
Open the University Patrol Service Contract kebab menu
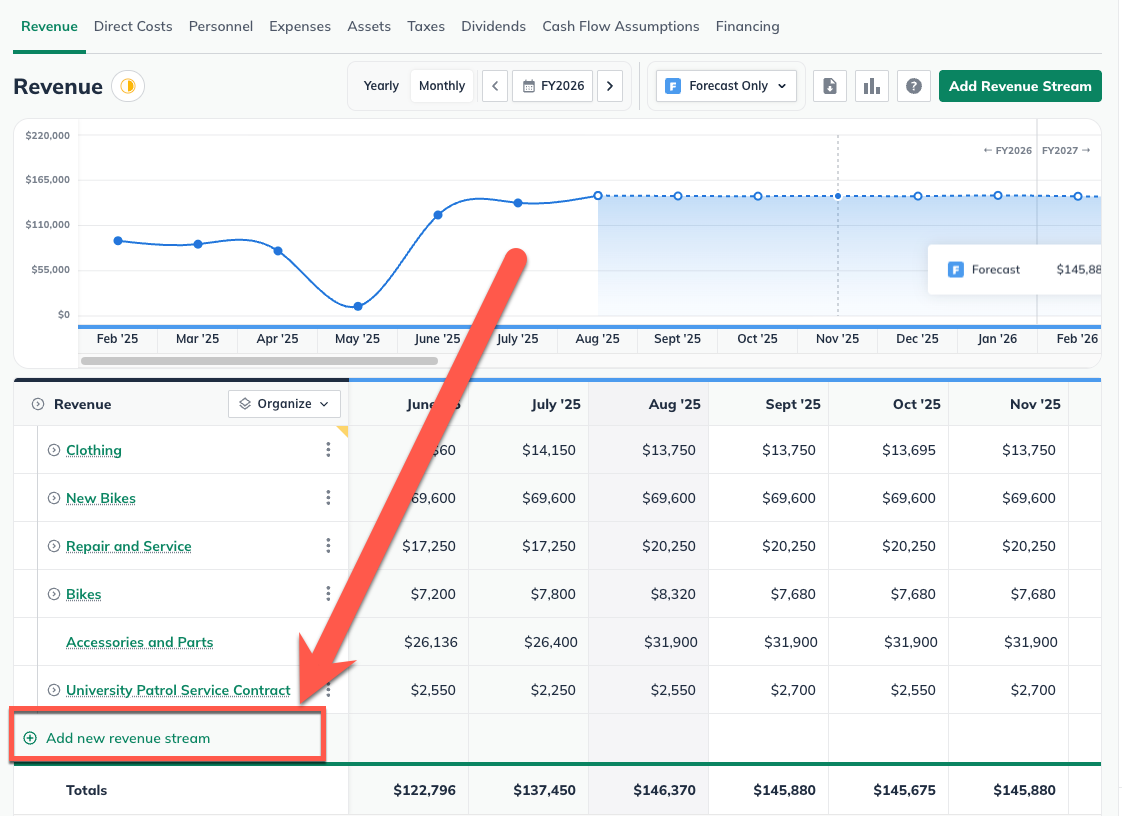coord(328,690)
